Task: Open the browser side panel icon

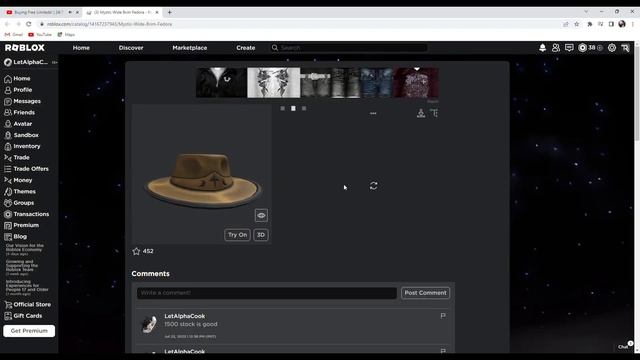Action: coord(611,24)
